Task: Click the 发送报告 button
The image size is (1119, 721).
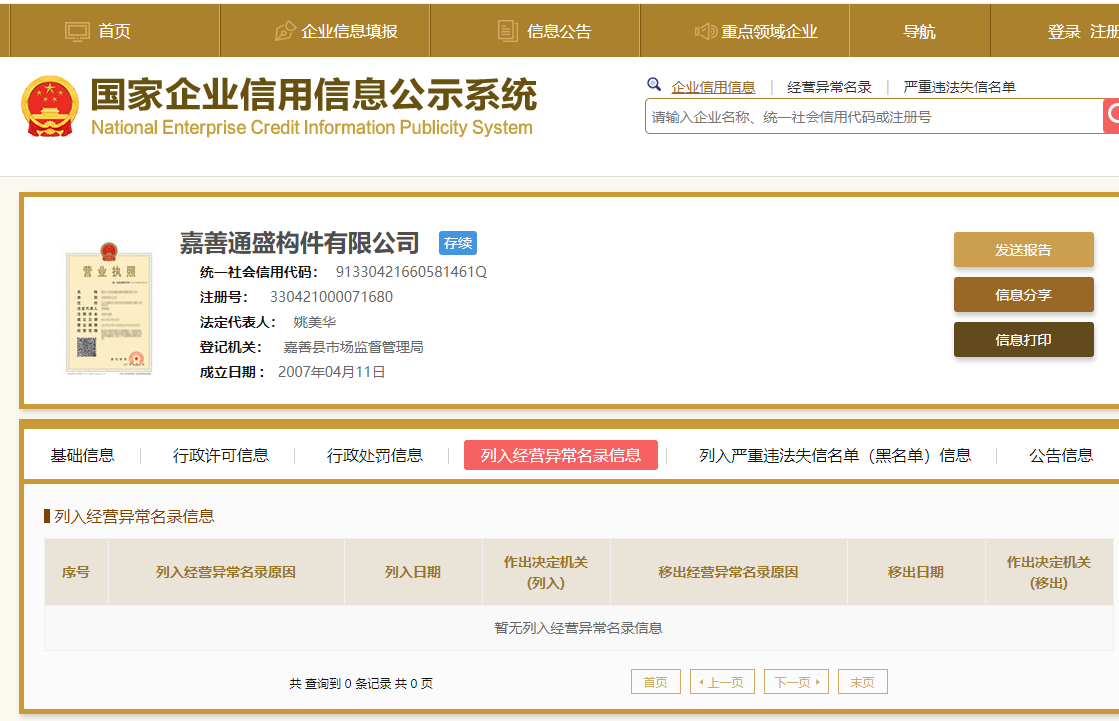Action: (x=1023, y=250)
